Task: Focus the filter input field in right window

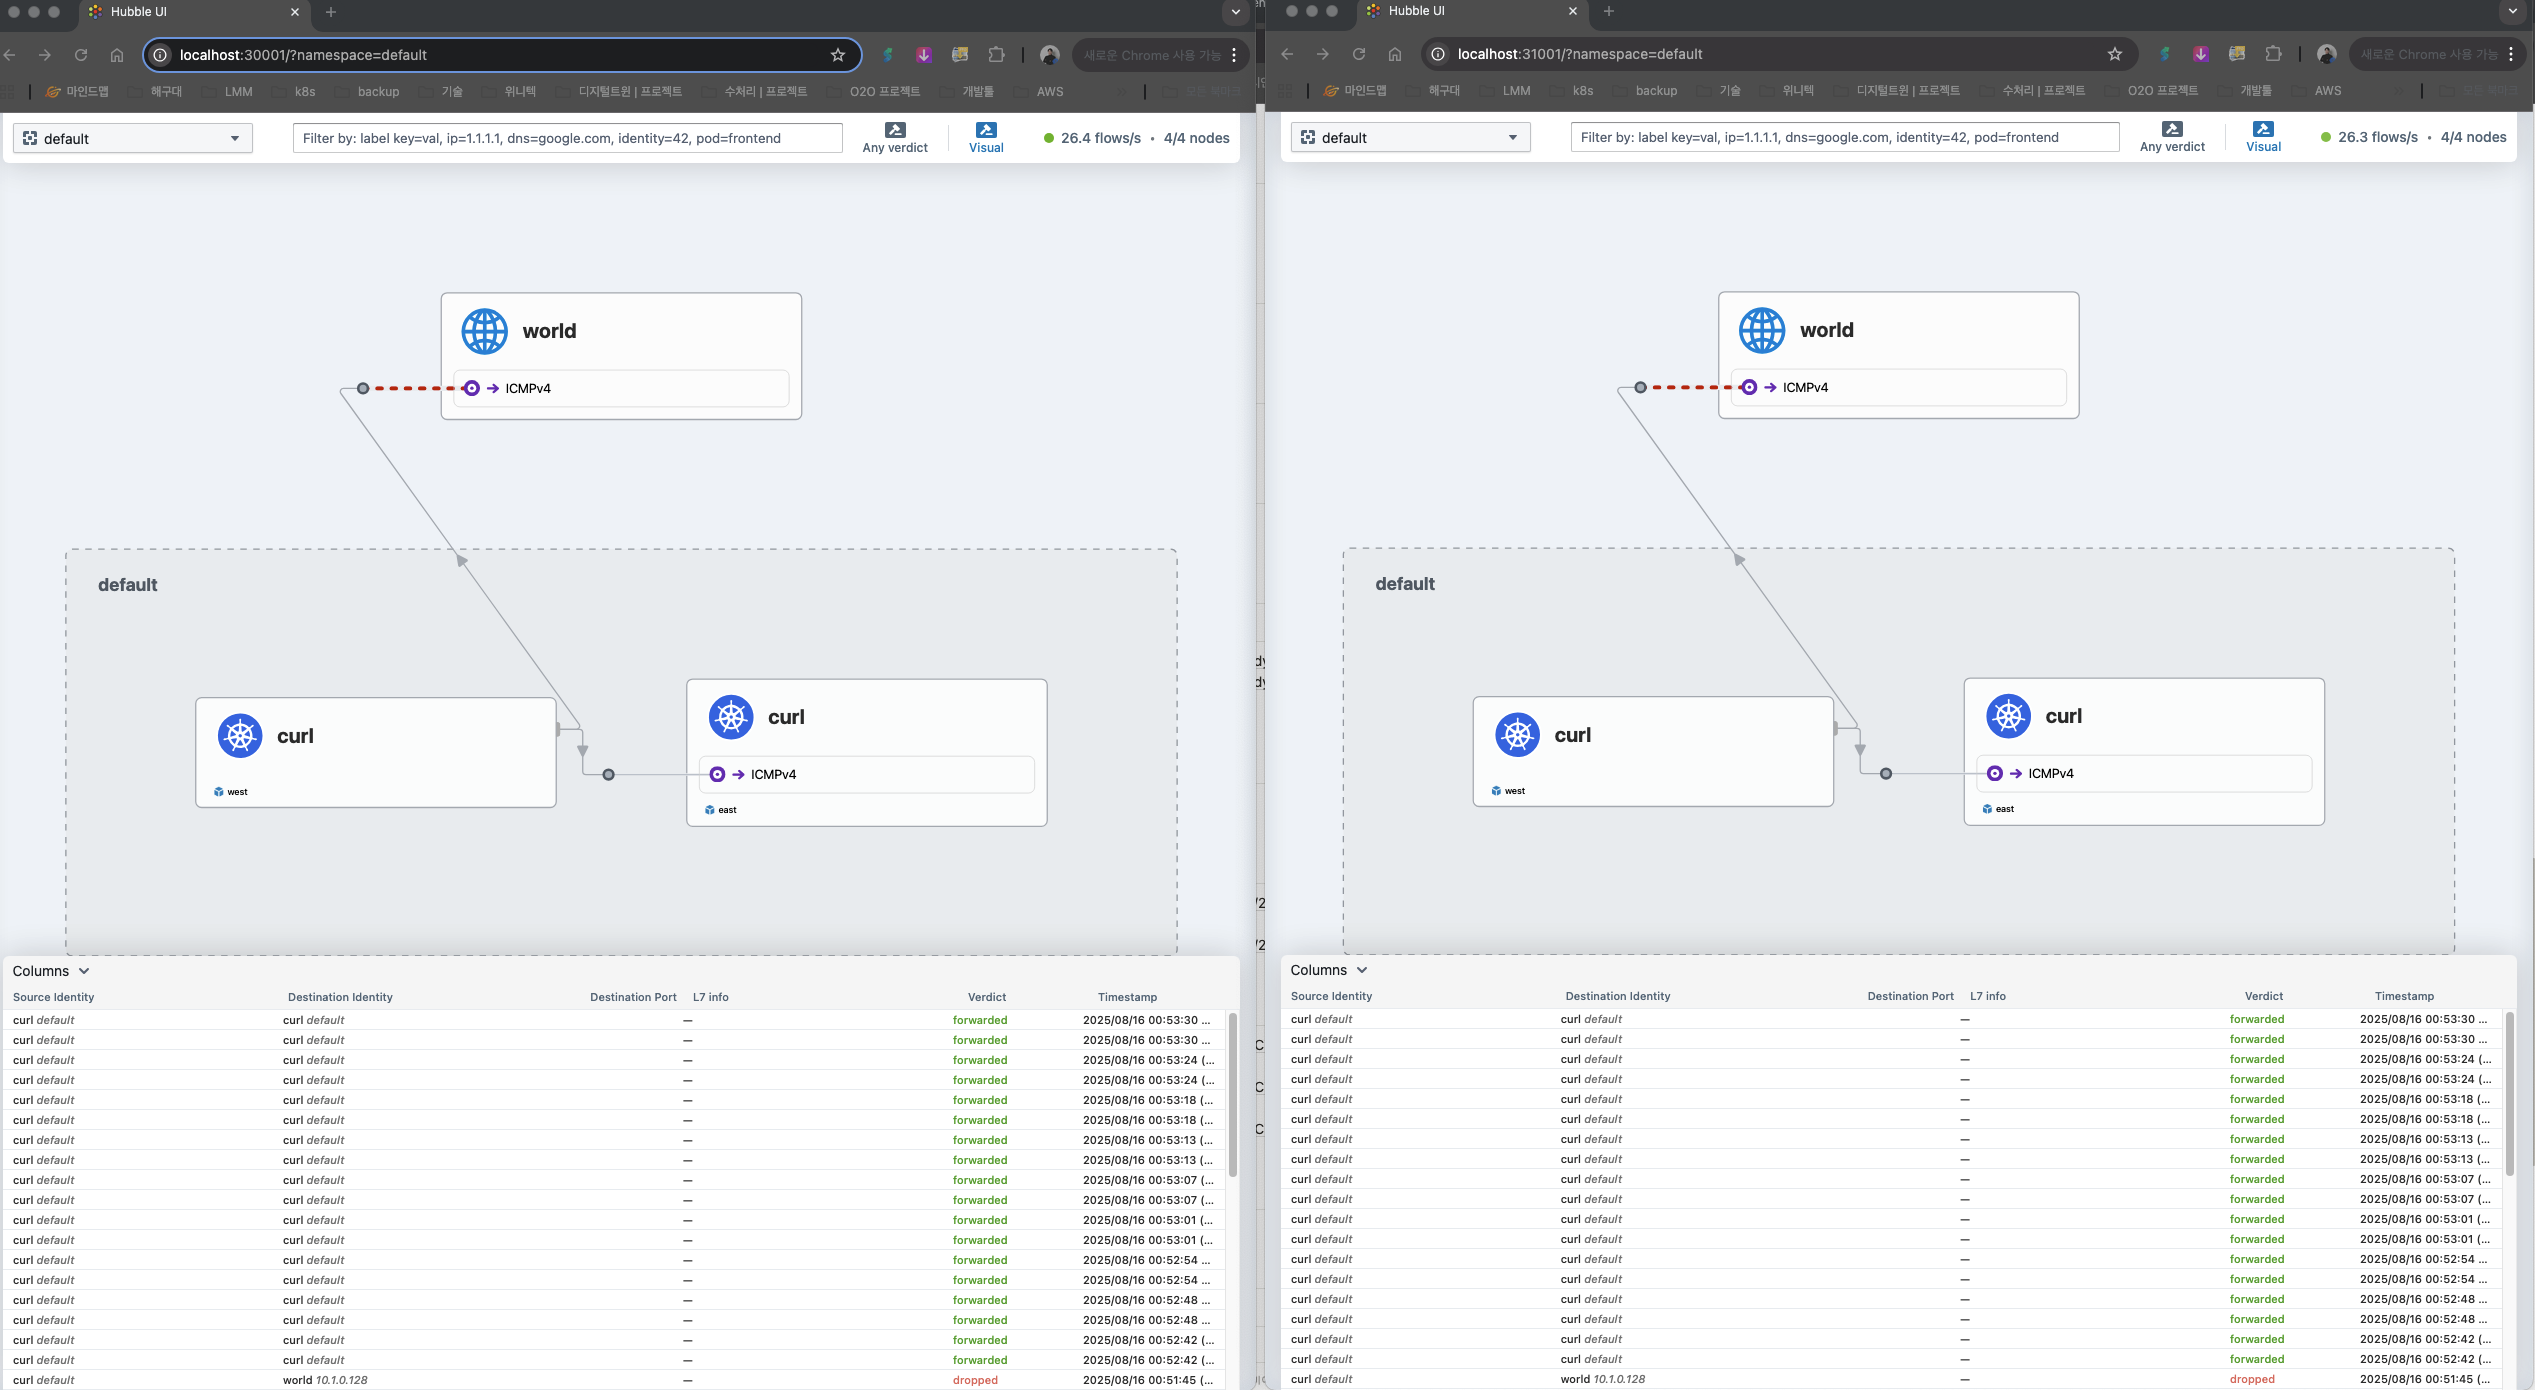Action: pos(1844,137)
